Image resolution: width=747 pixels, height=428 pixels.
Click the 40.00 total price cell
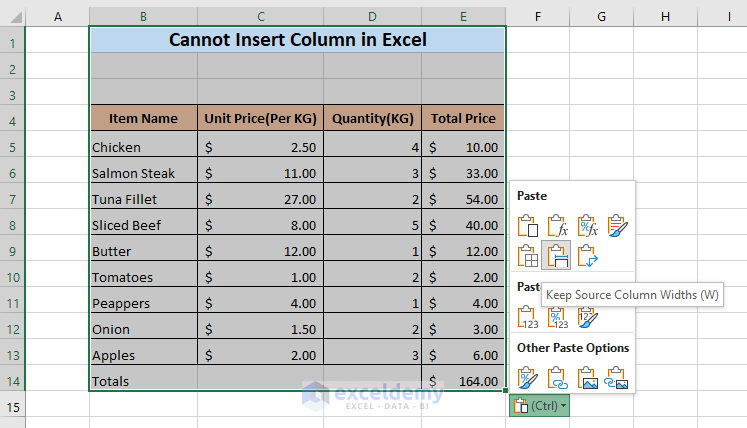pos(463,222)
